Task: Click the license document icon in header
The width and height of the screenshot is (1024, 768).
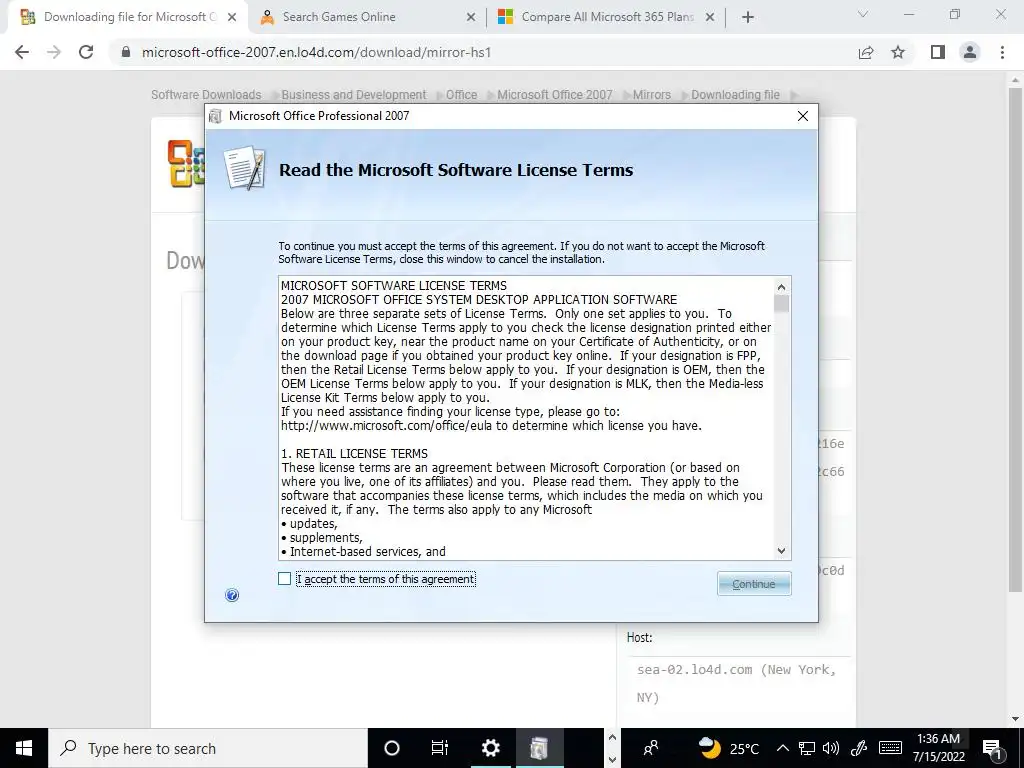Action: pyautogui.click(x=244, y=168)
